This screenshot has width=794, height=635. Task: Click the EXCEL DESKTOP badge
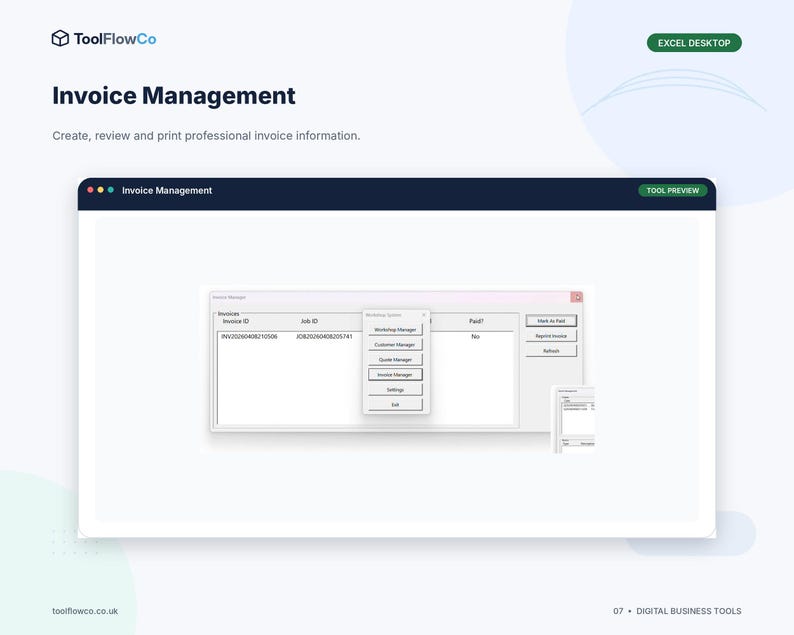pos(694,43)
